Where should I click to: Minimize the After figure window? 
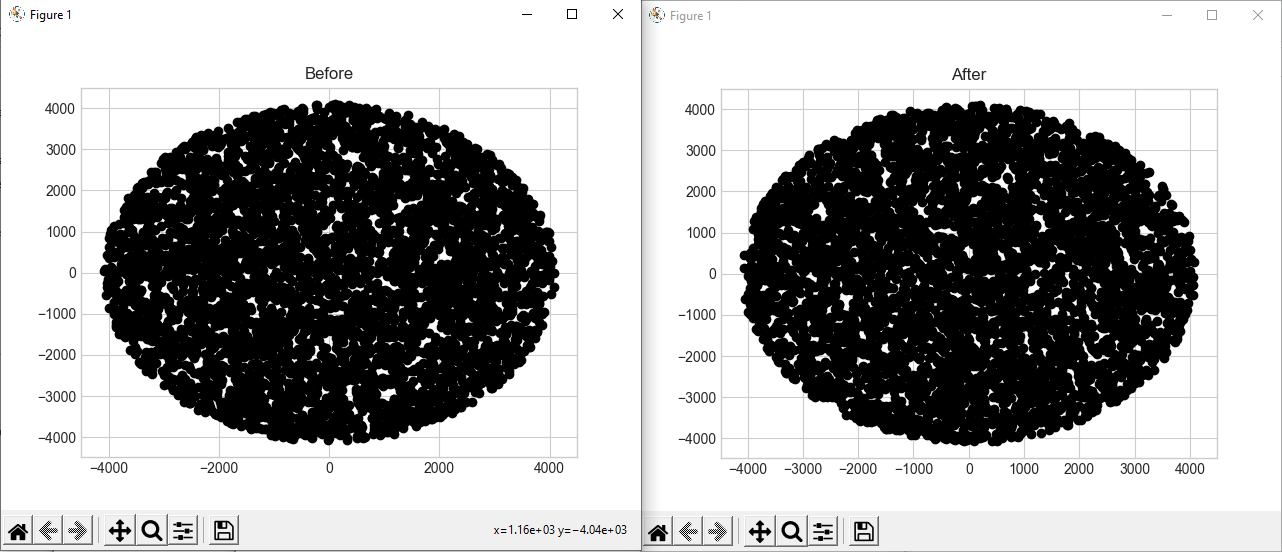(x=1167, y=15)
